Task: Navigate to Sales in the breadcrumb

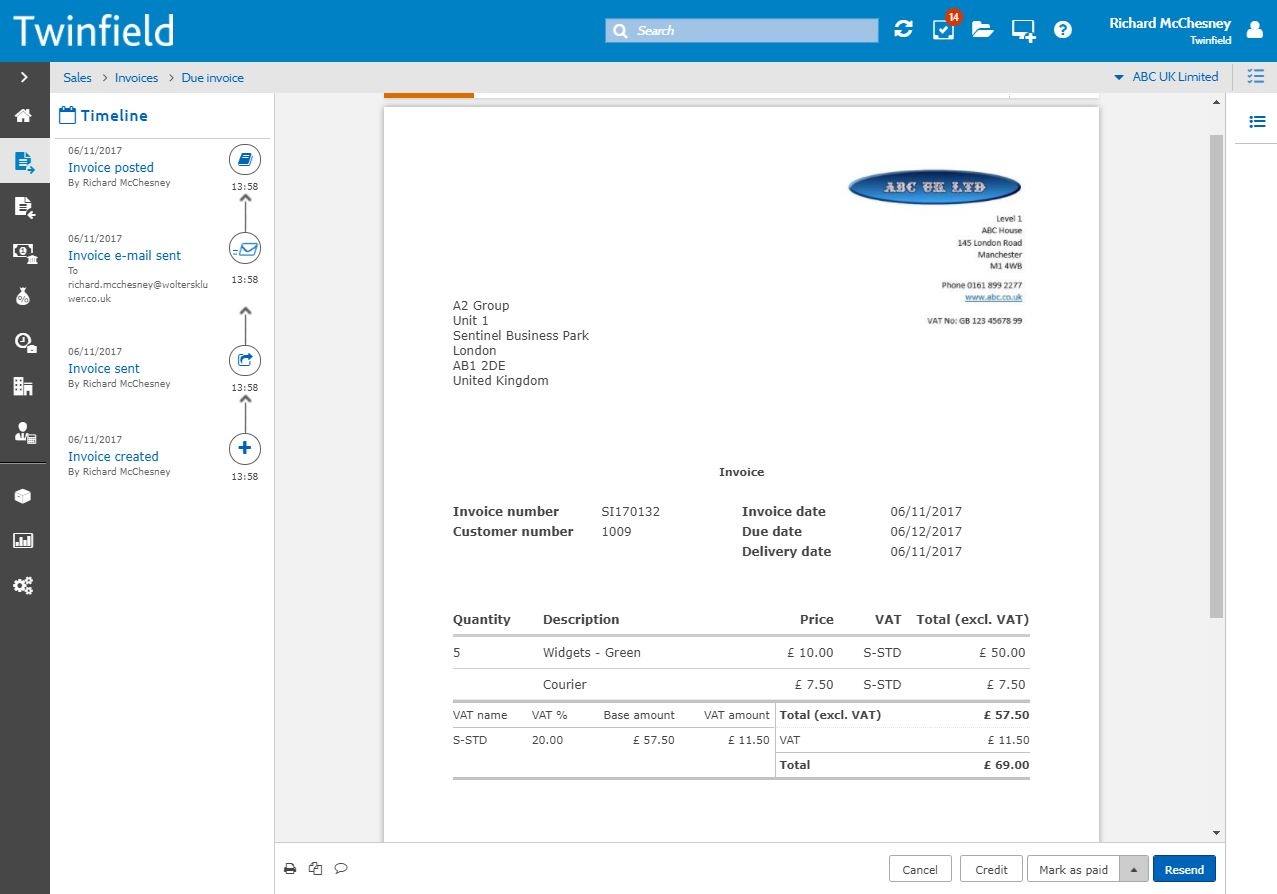Action: click(77, 78)
